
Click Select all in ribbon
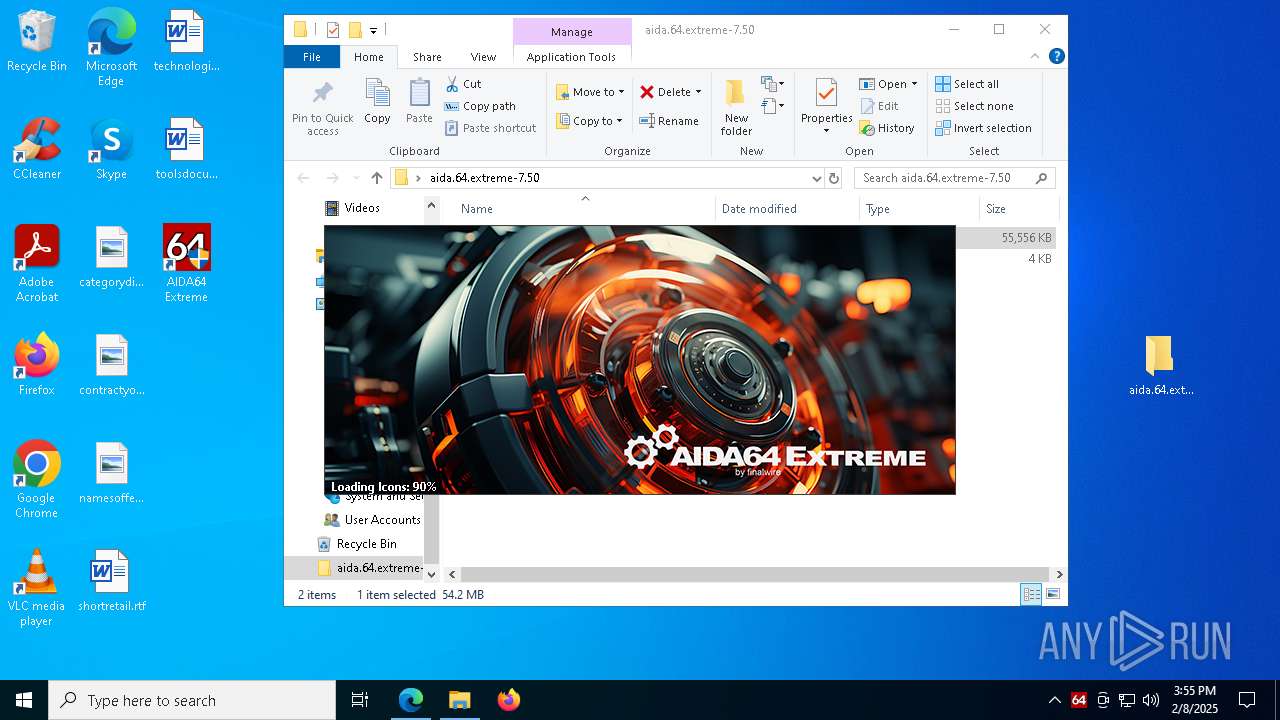pos(967,84)
